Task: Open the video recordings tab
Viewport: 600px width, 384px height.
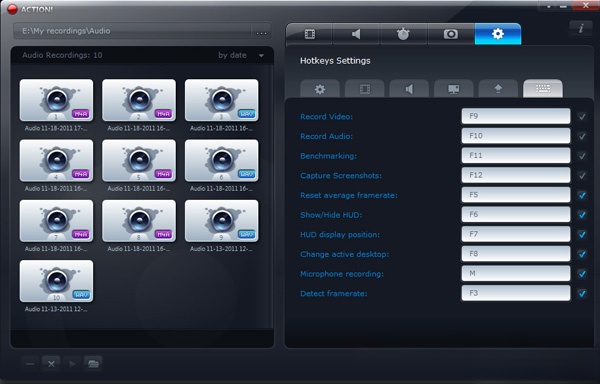Action: click(x=309, y=34)
